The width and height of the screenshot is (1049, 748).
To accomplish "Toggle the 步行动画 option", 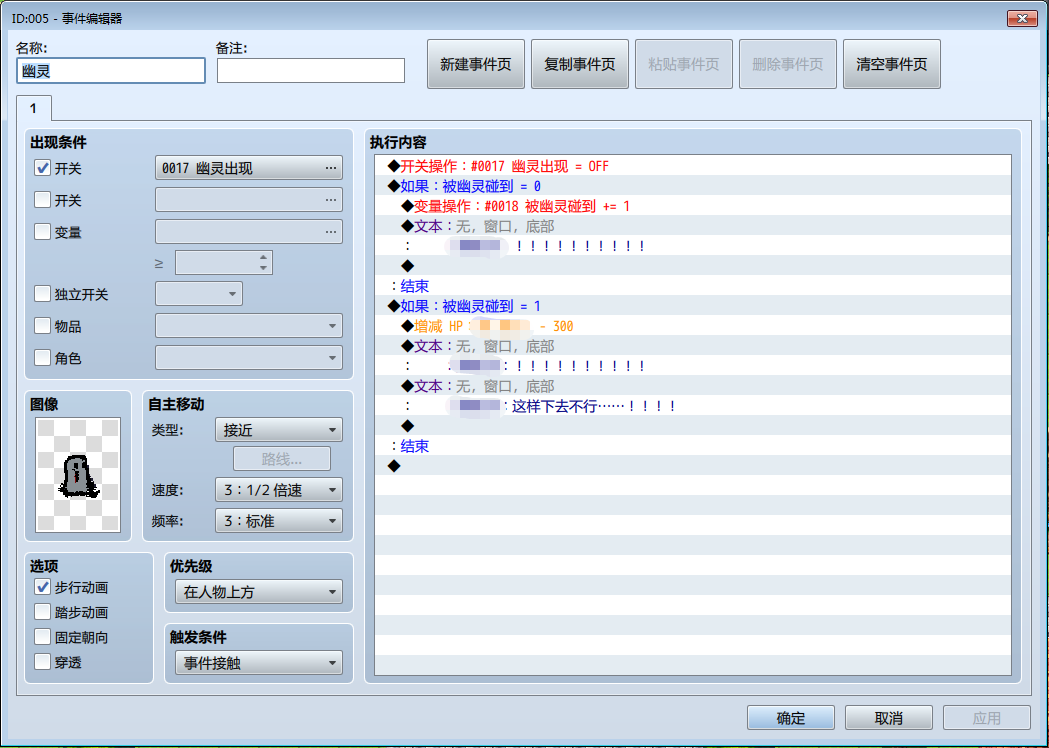I will 42,587.
